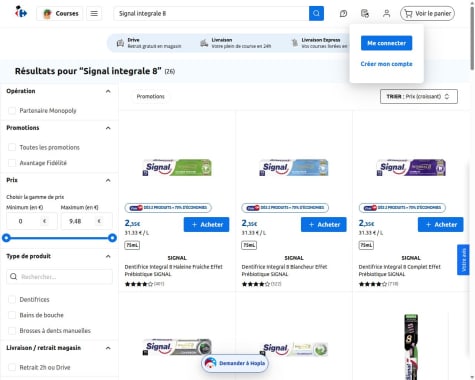Open the Courses category selector
Viewport: 475px width, 380px height.
click(60, 13)
